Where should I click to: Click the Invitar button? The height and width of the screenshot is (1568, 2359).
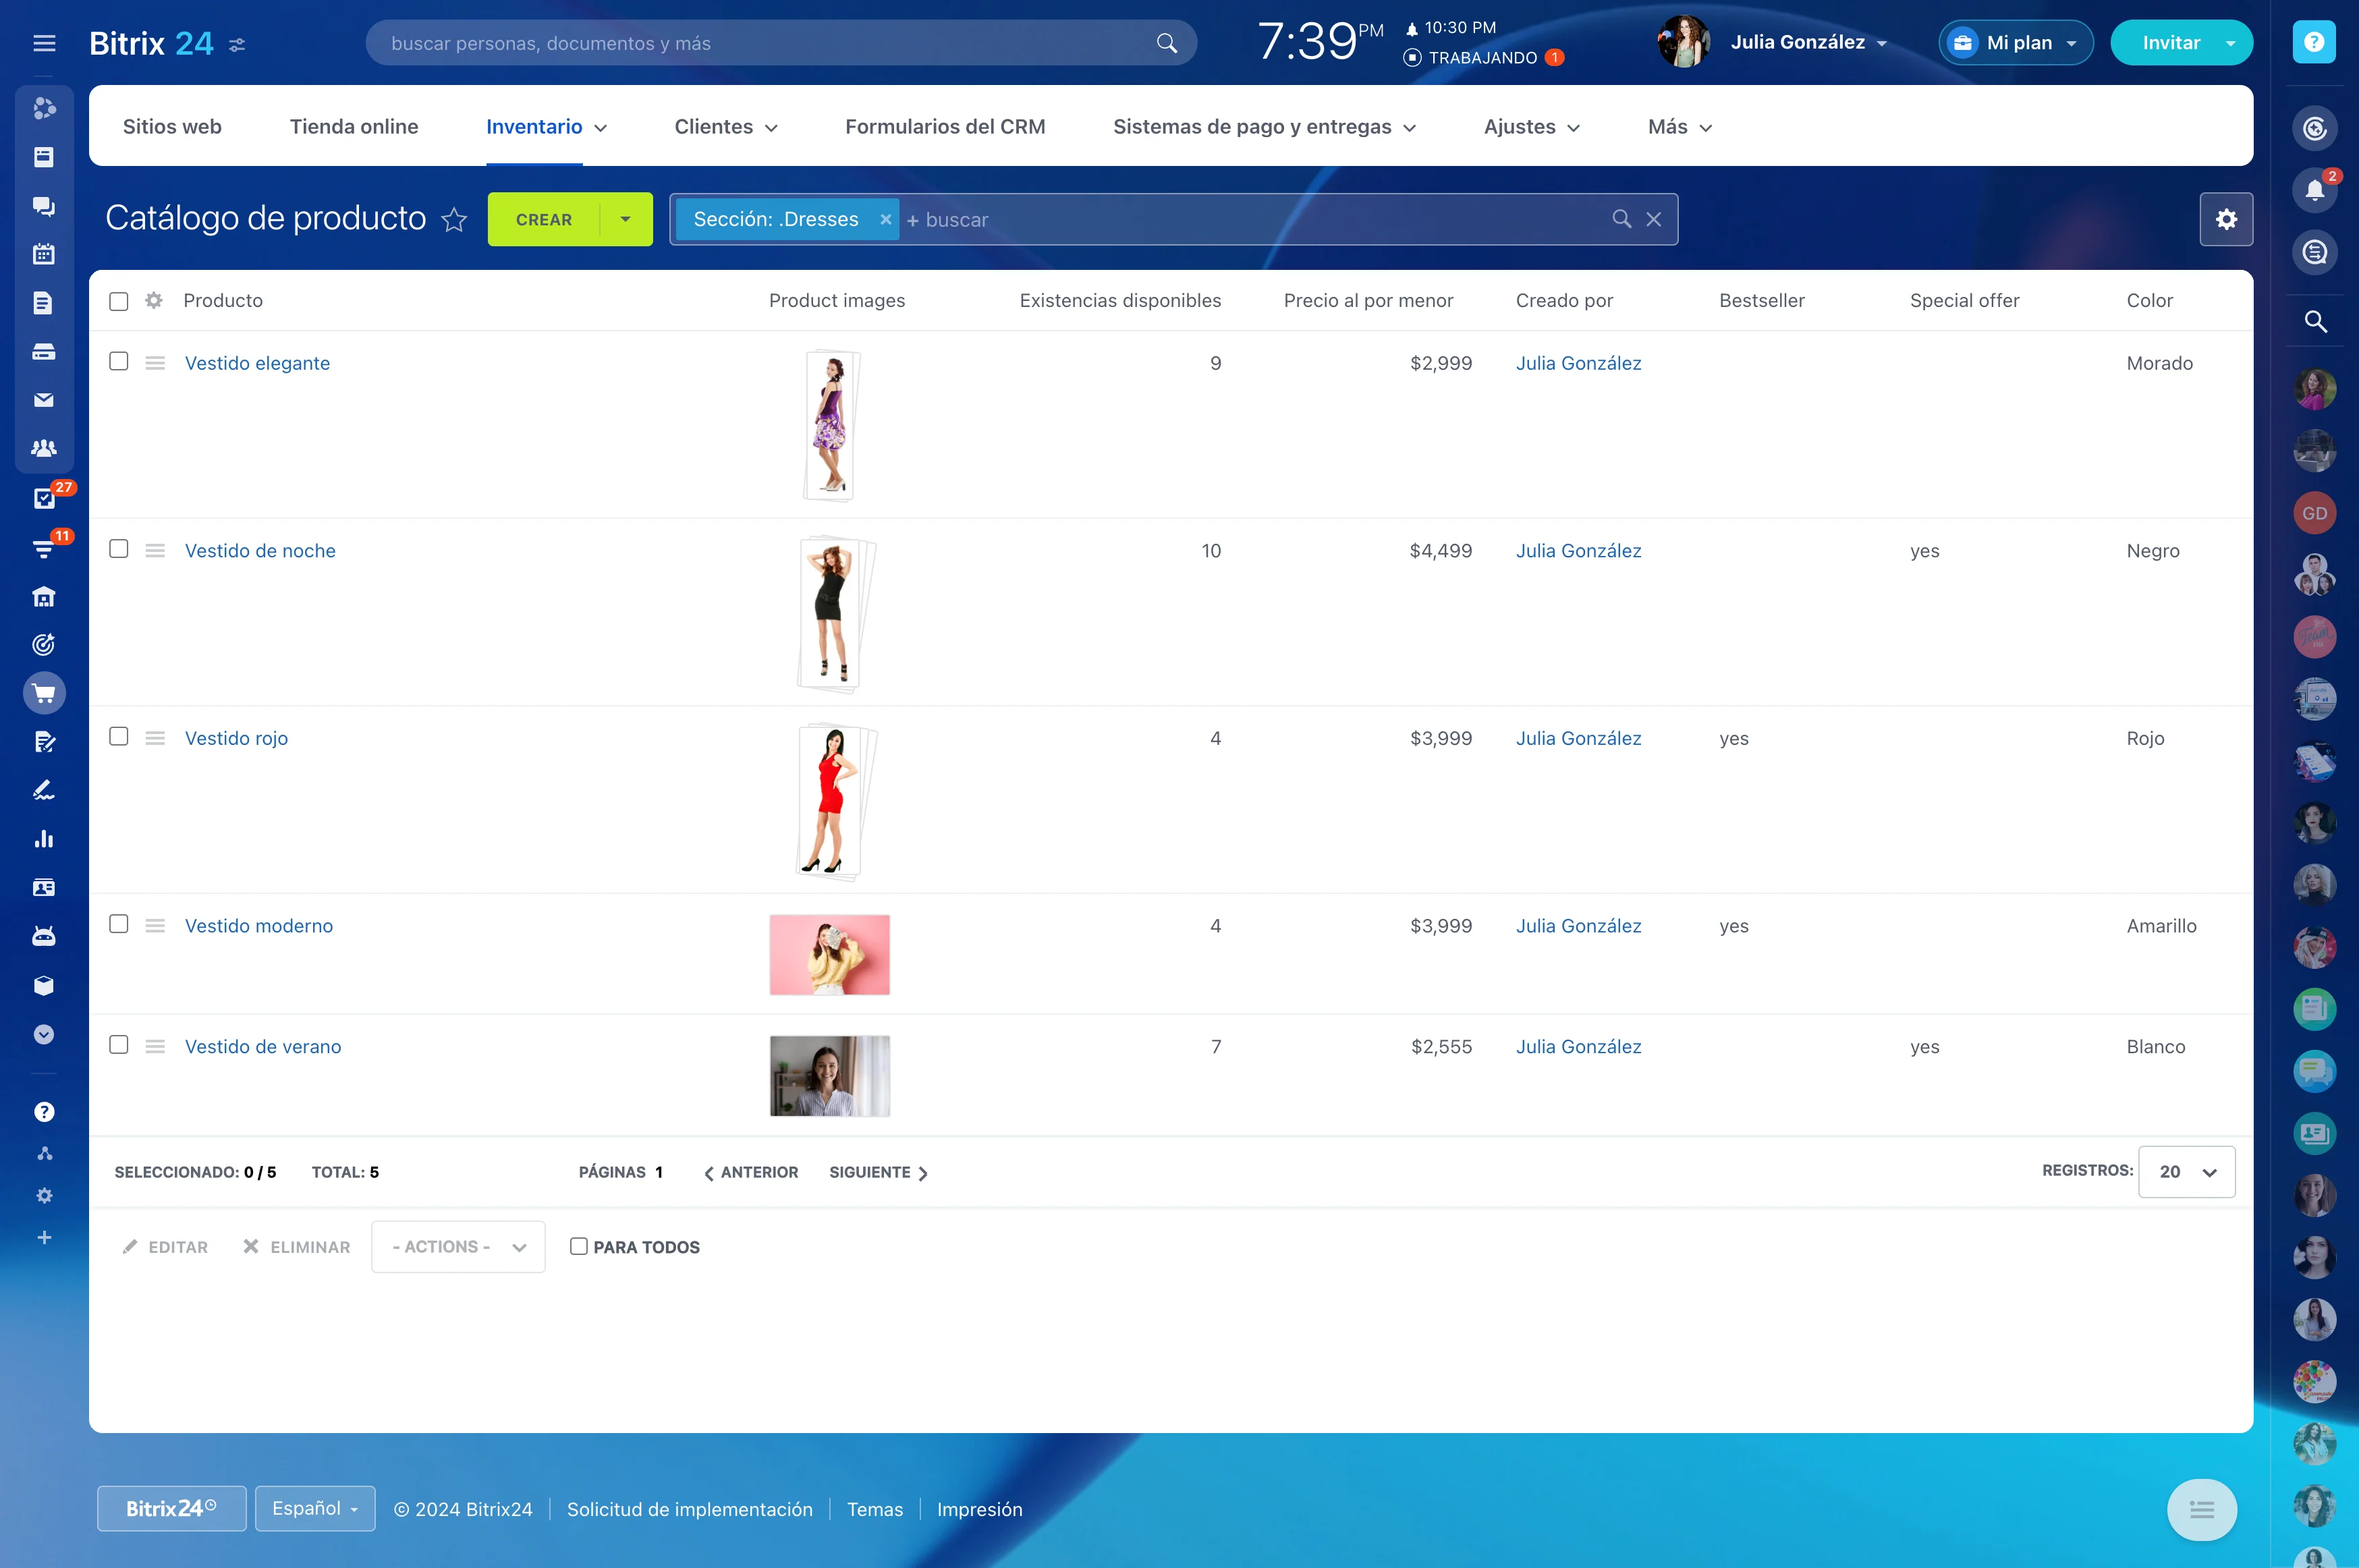coord(2170,43)
